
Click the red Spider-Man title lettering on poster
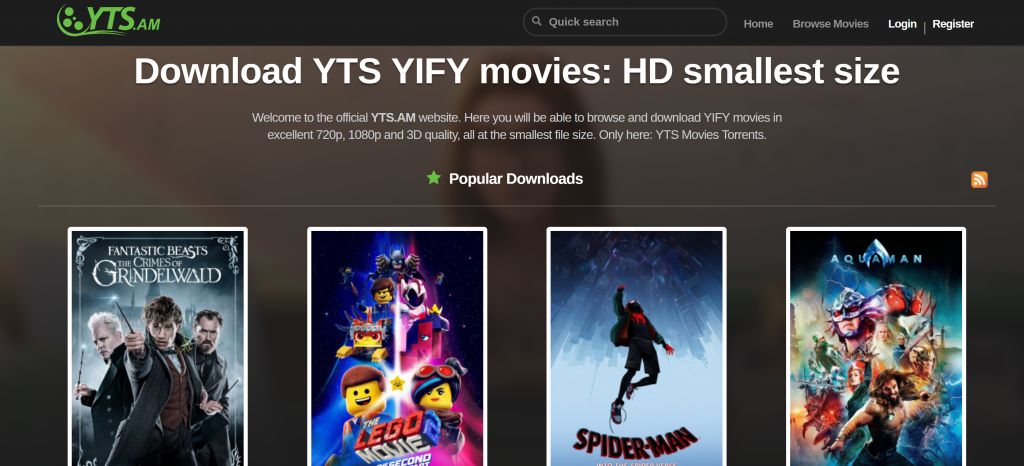click(x=635, y=441)
